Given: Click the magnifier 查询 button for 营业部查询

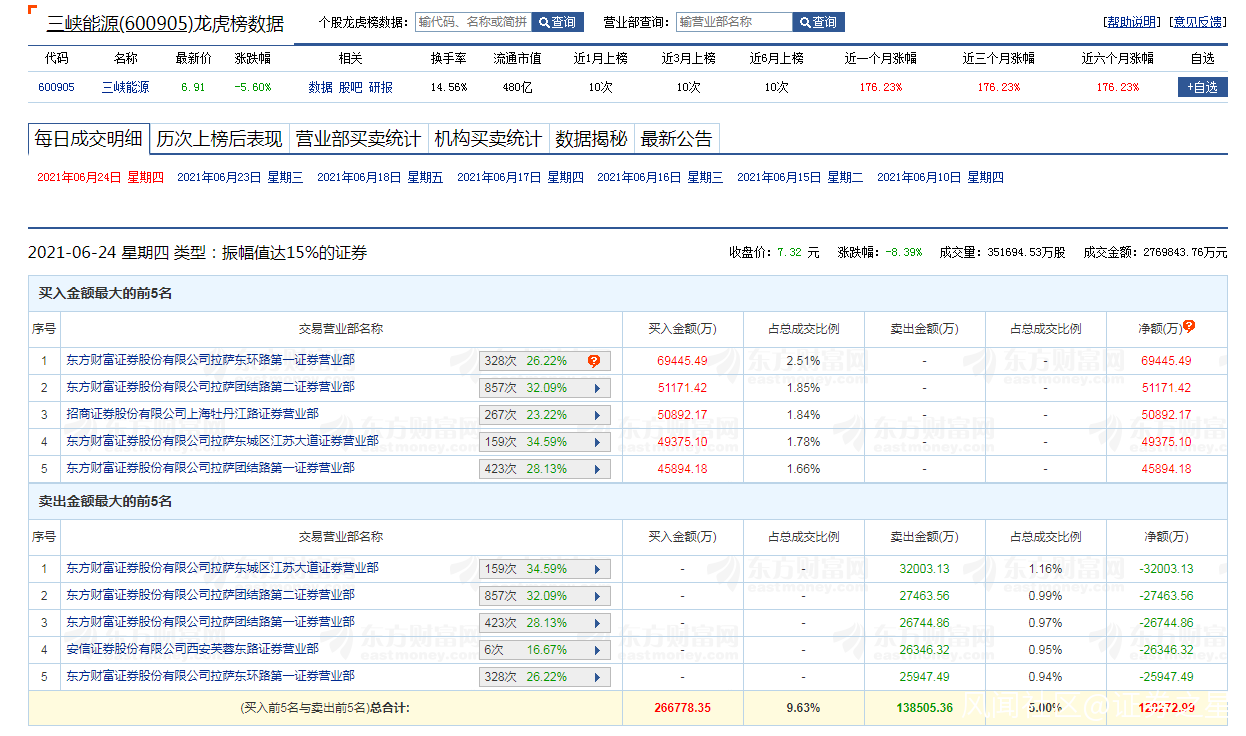Looking at the screenshot, I should [818, 22].
